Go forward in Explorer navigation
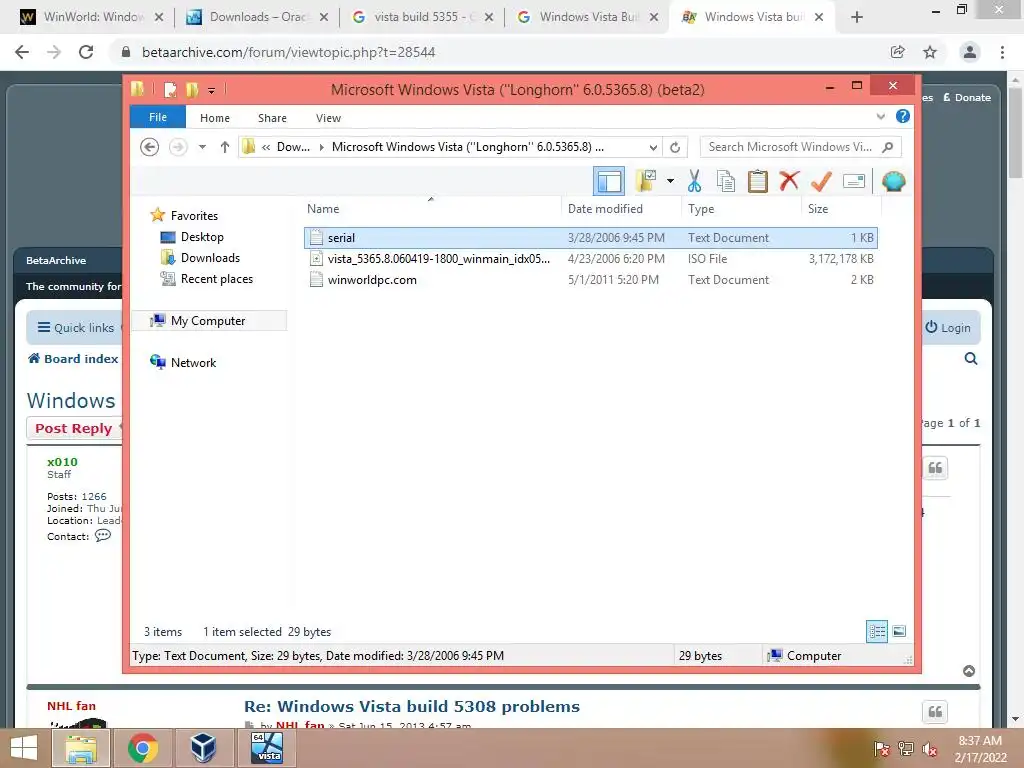 [x=178, y=147]
